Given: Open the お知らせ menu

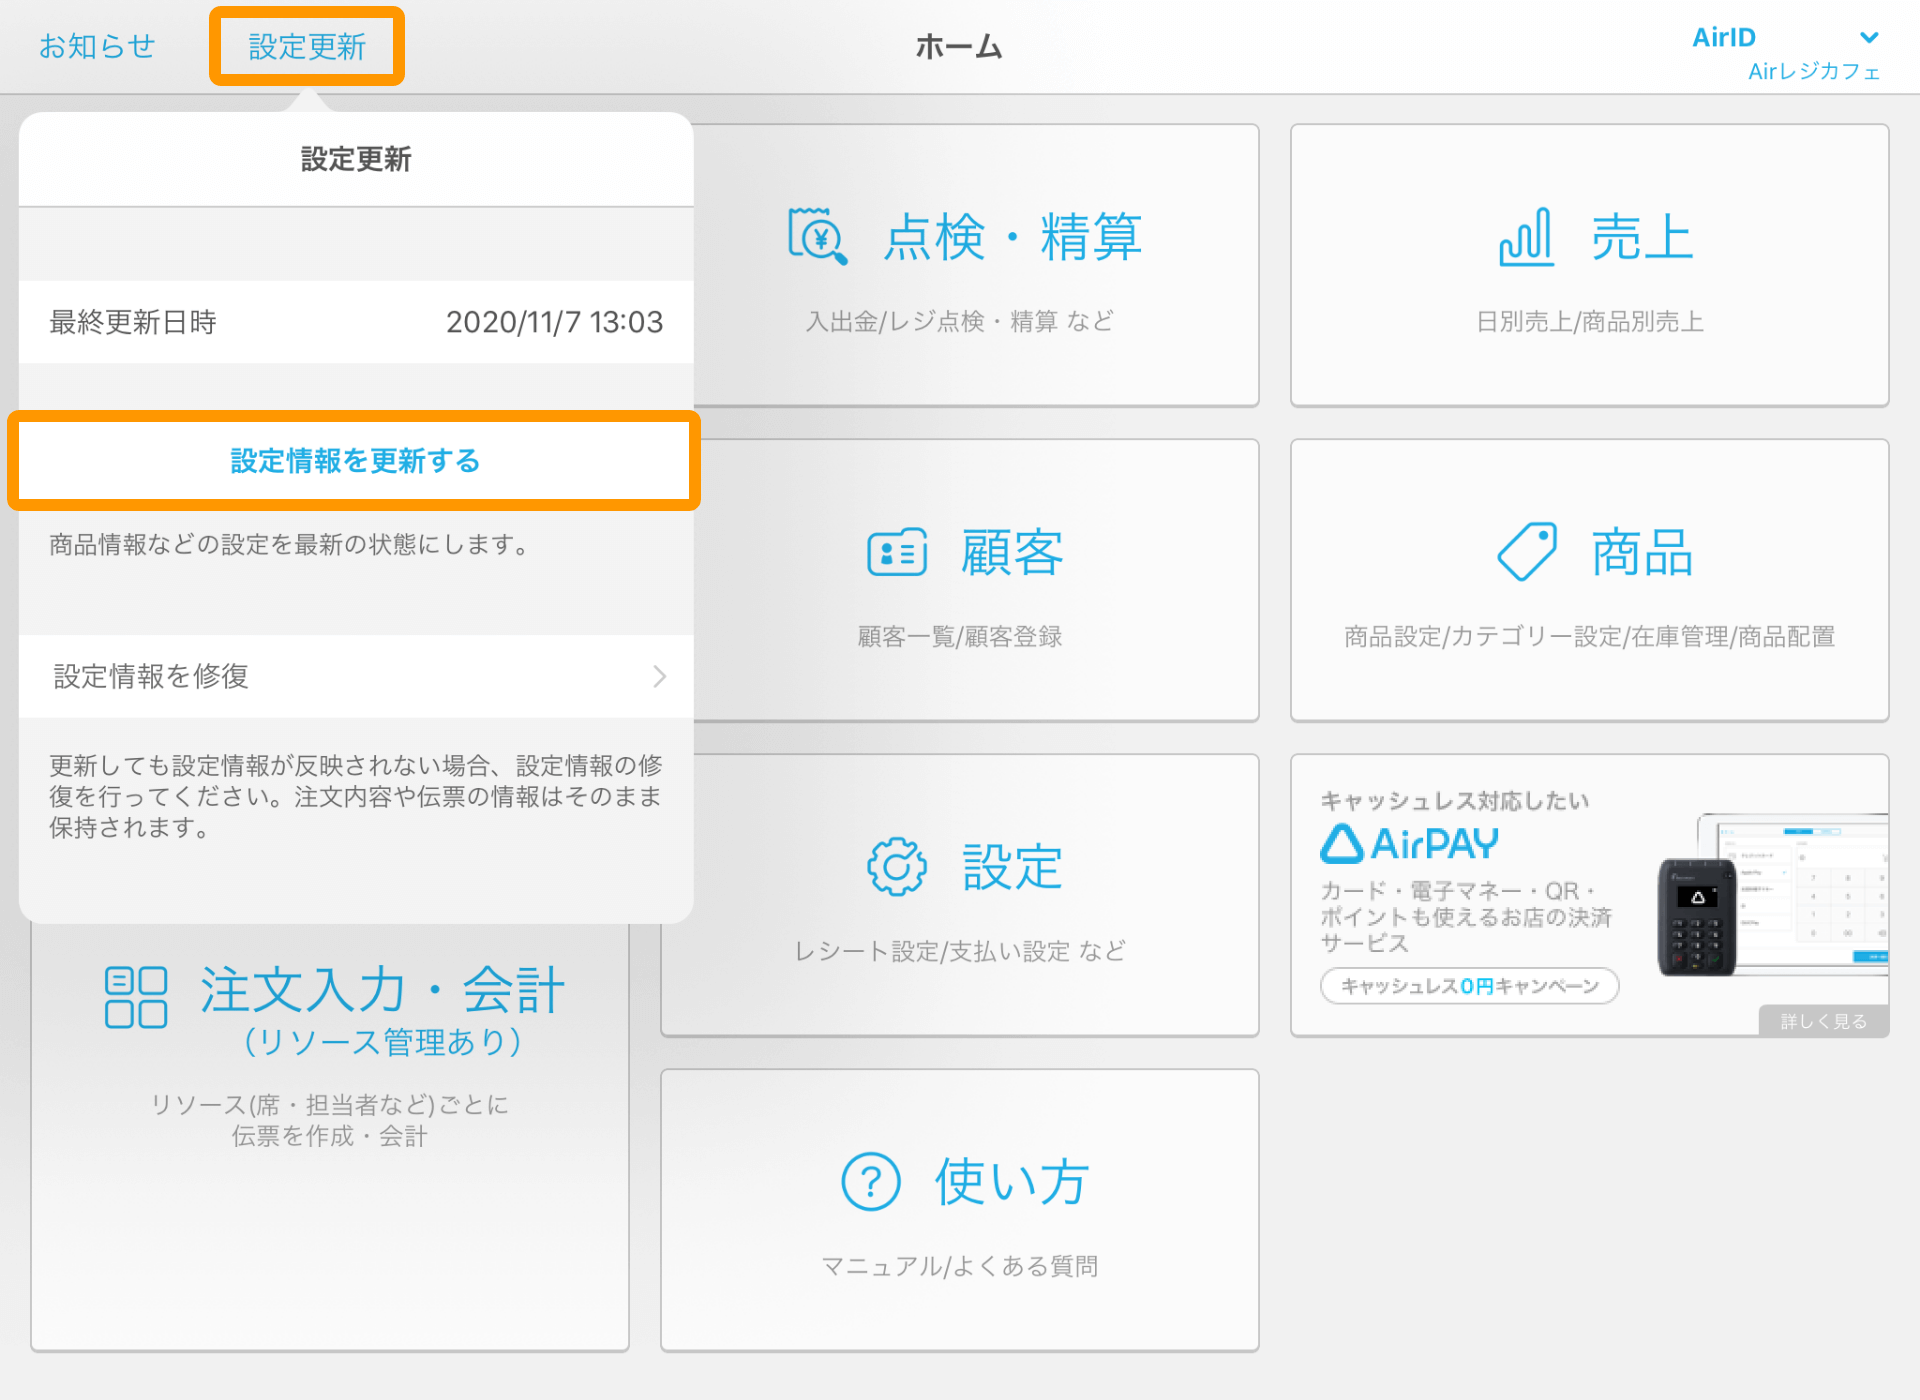Looking at the screenshot, I should tap(96, 45).
